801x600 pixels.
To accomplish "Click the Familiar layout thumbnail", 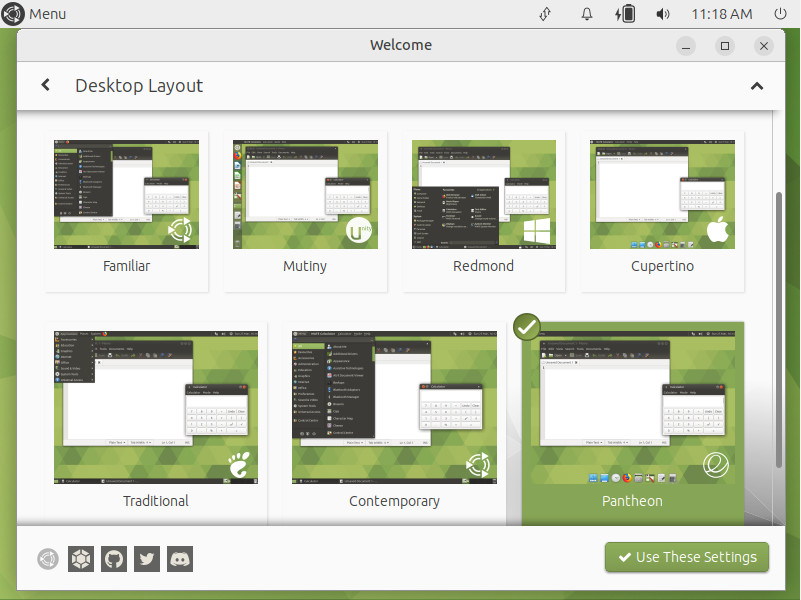I will (x=126, y=195).
